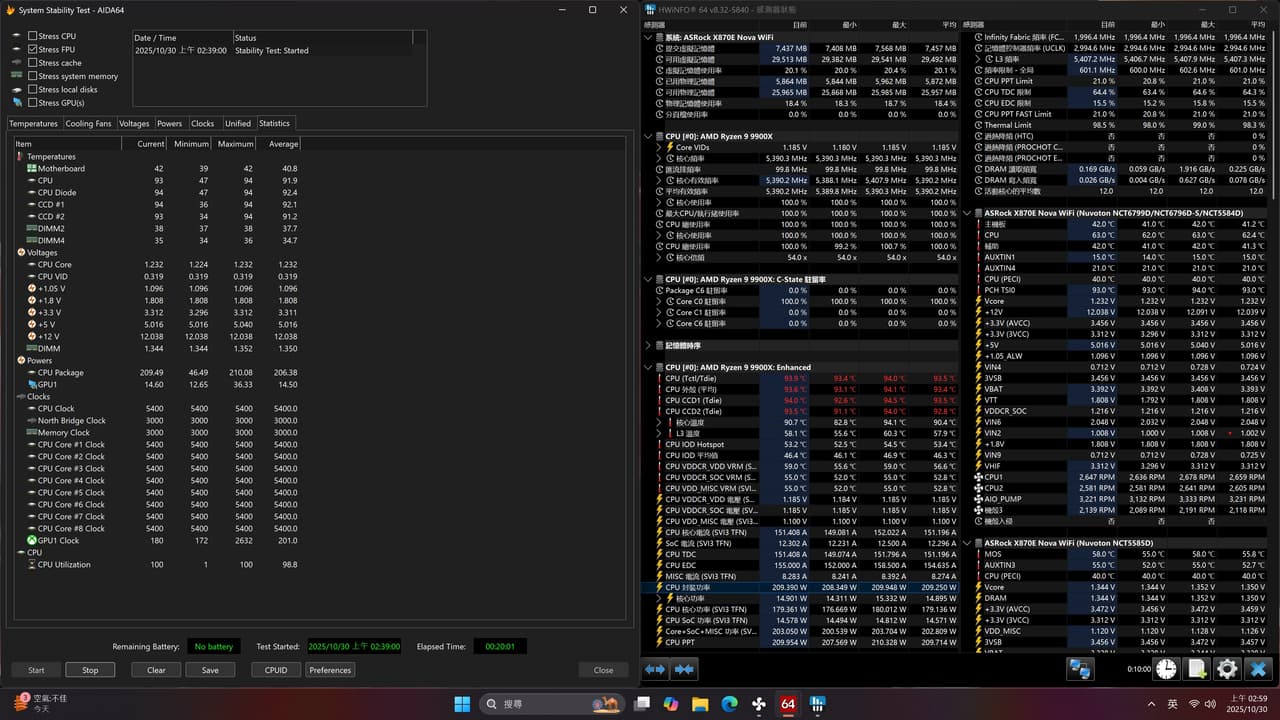Clear the AIDA64 statistics

[156, 670]
